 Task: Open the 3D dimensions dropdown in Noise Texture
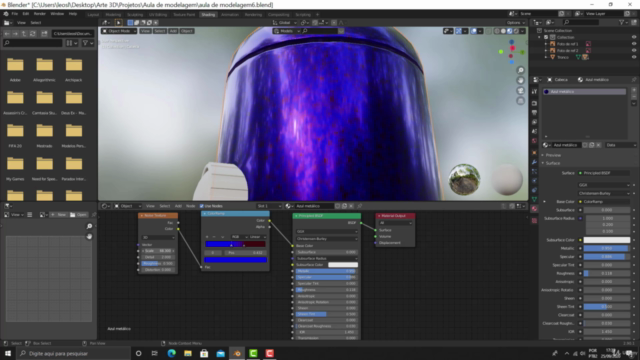[x=158, y=238]
